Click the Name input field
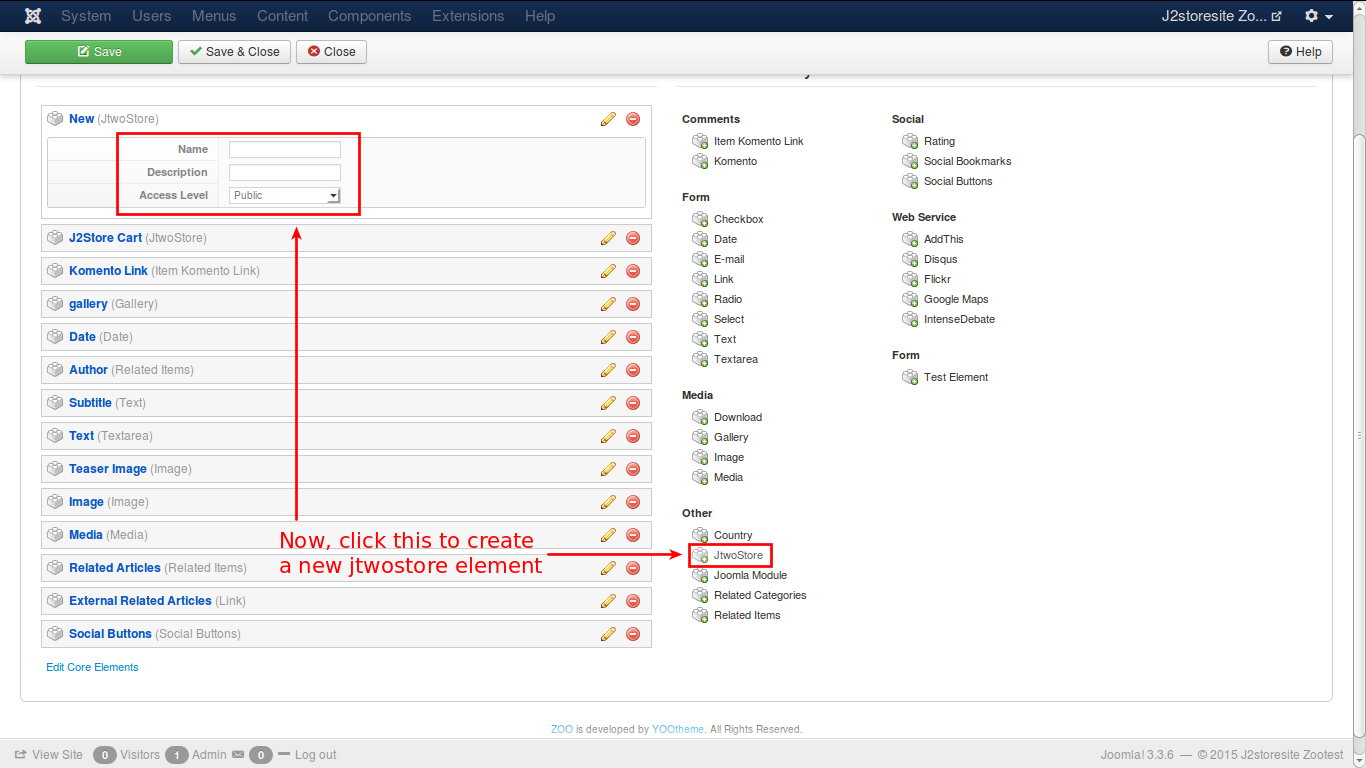 (285, 150)
